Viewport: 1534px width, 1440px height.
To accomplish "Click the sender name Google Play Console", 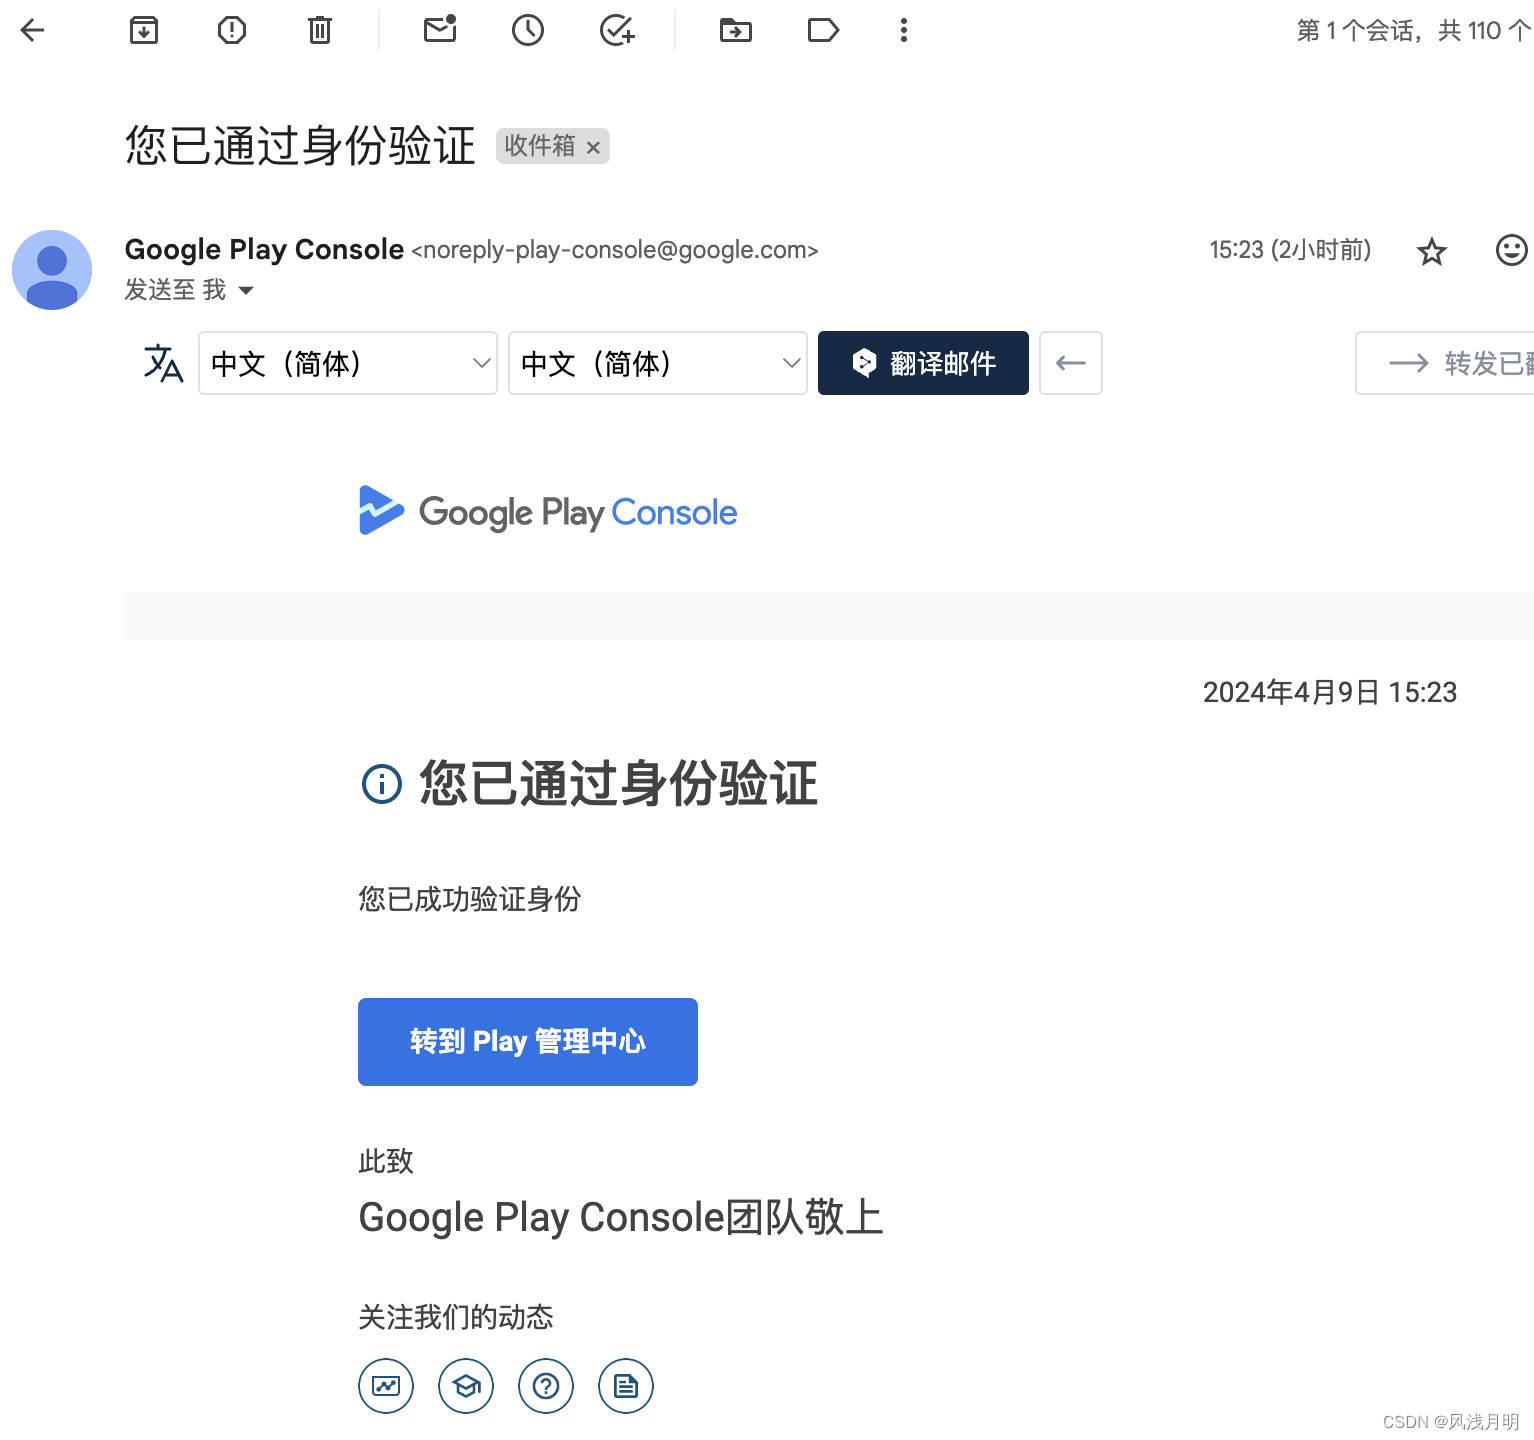I will [264, 249].
